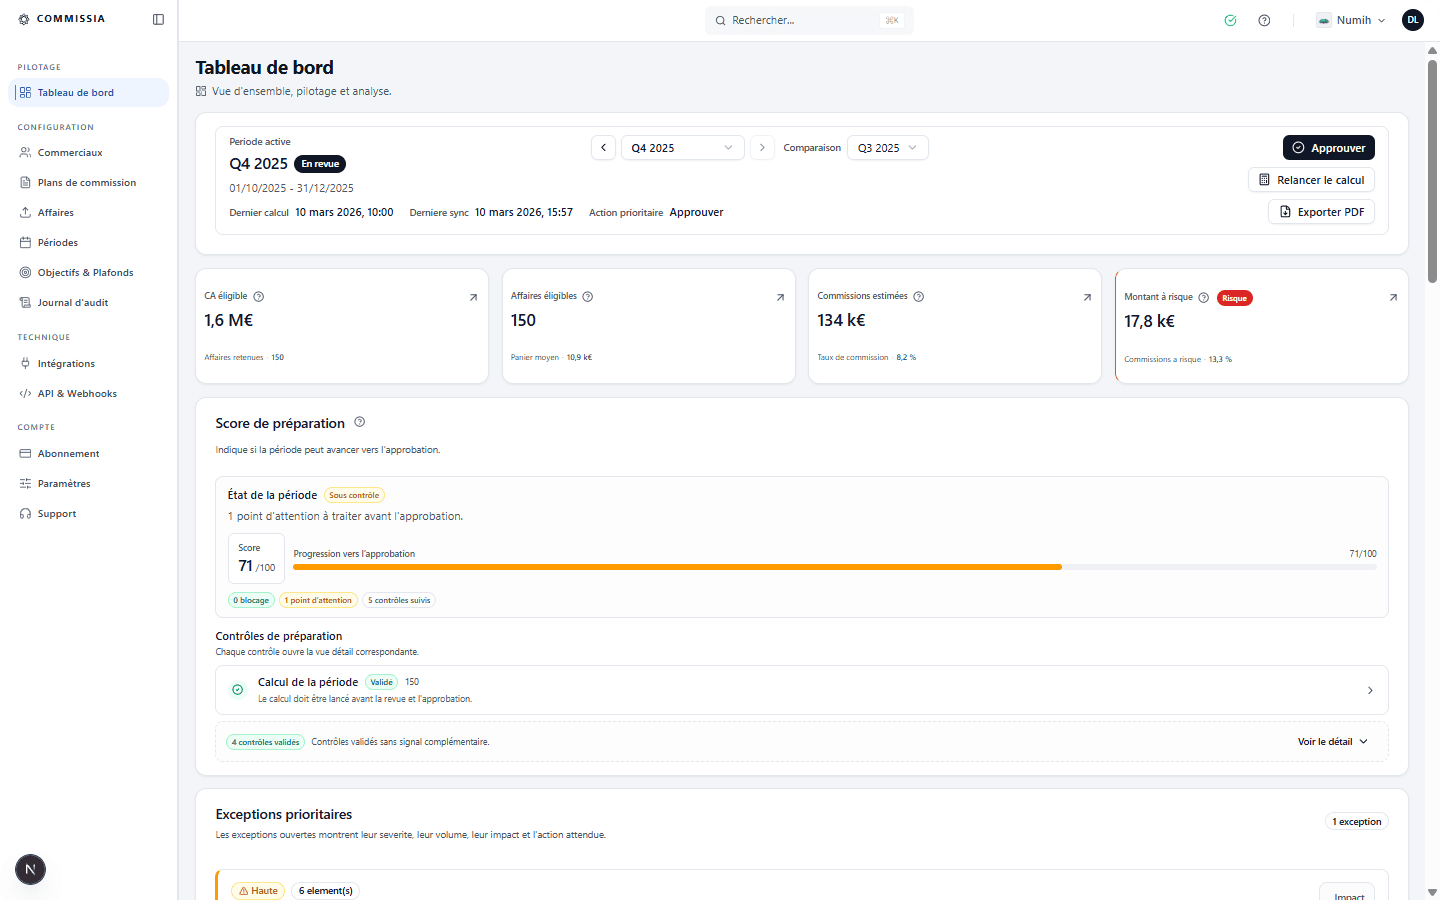Export the dashboard as PDF
Screen dimensions: 1440x900
(1321, 212)
